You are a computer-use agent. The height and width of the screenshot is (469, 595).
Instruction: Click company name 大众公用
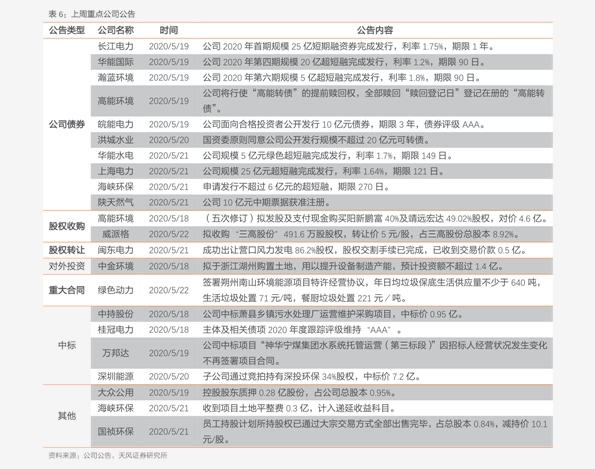[116, 392]
